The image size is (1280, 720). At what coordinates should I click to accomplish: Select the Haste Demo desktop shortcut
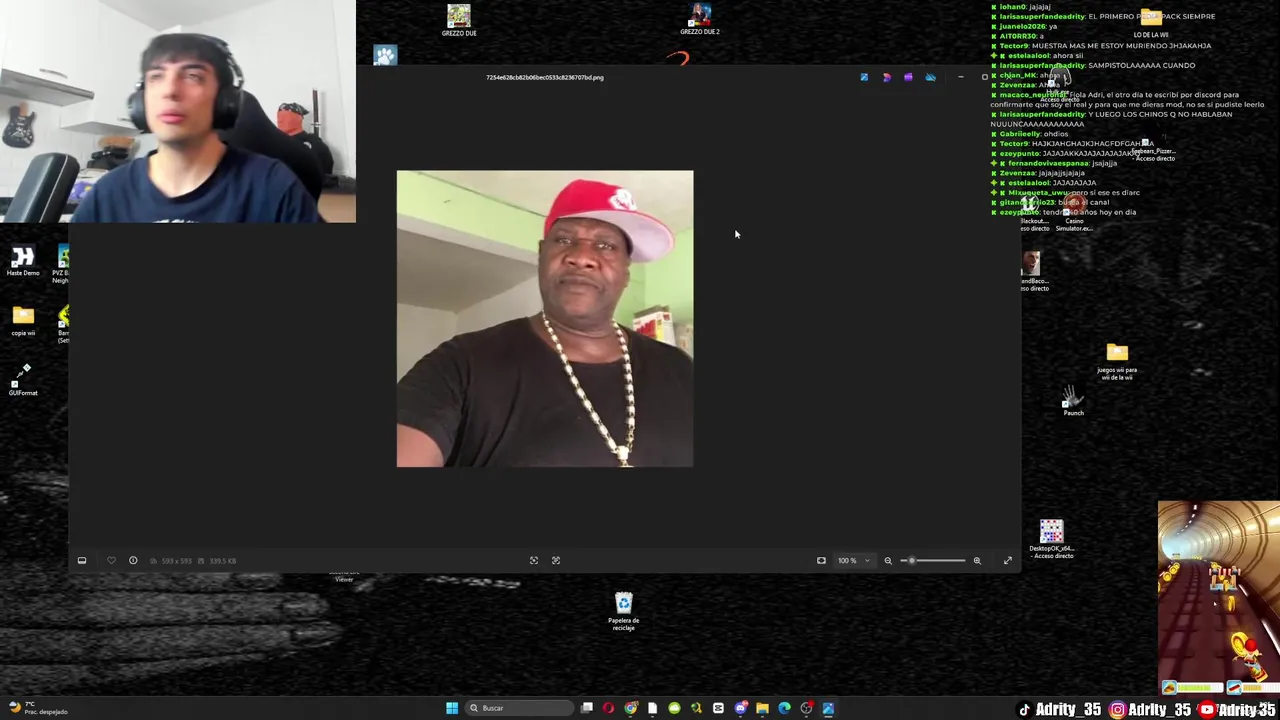pyautogui.click(x=23, y=262)
